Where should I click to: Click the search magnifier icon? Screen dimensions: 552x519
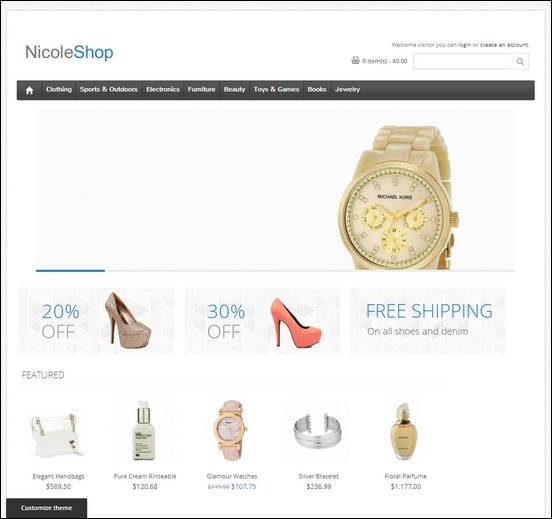coord(520,61)
